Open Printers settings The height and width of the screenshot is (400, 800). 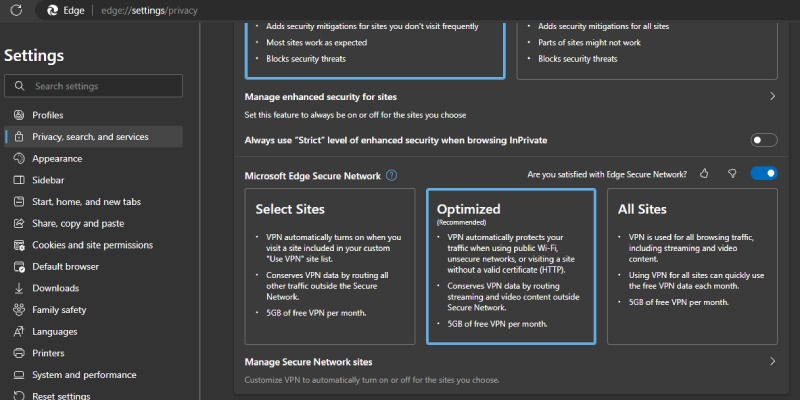(93, 353)
